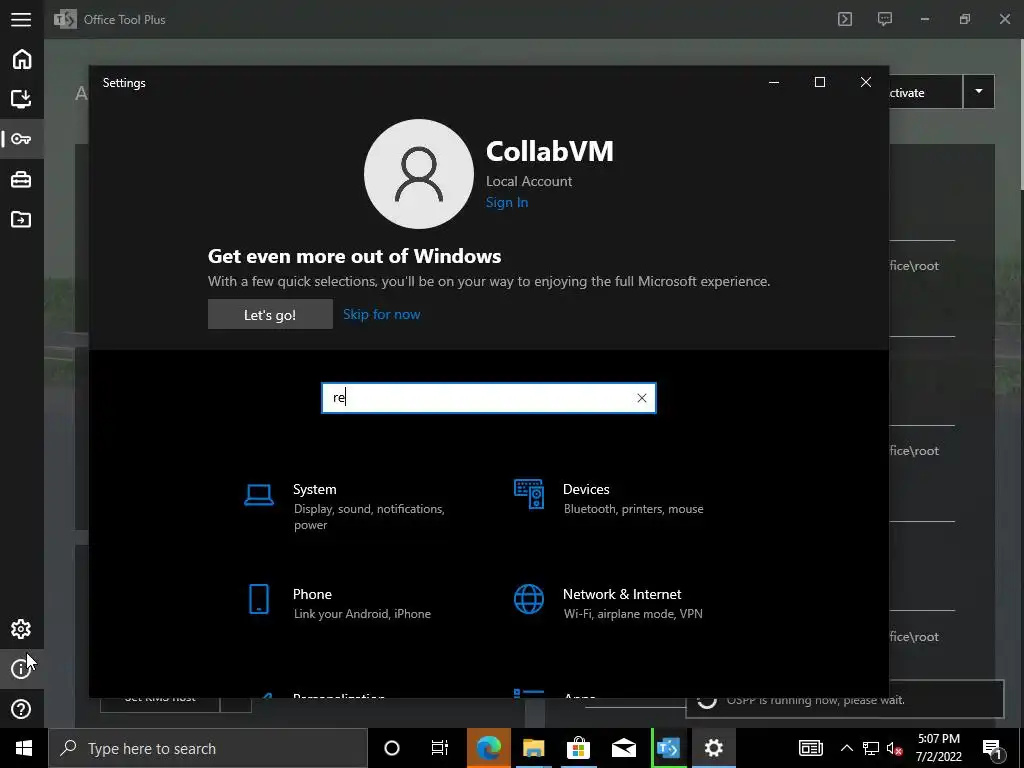
Task: Open Microsoft Store from taskbar
Action: point(579,748)
